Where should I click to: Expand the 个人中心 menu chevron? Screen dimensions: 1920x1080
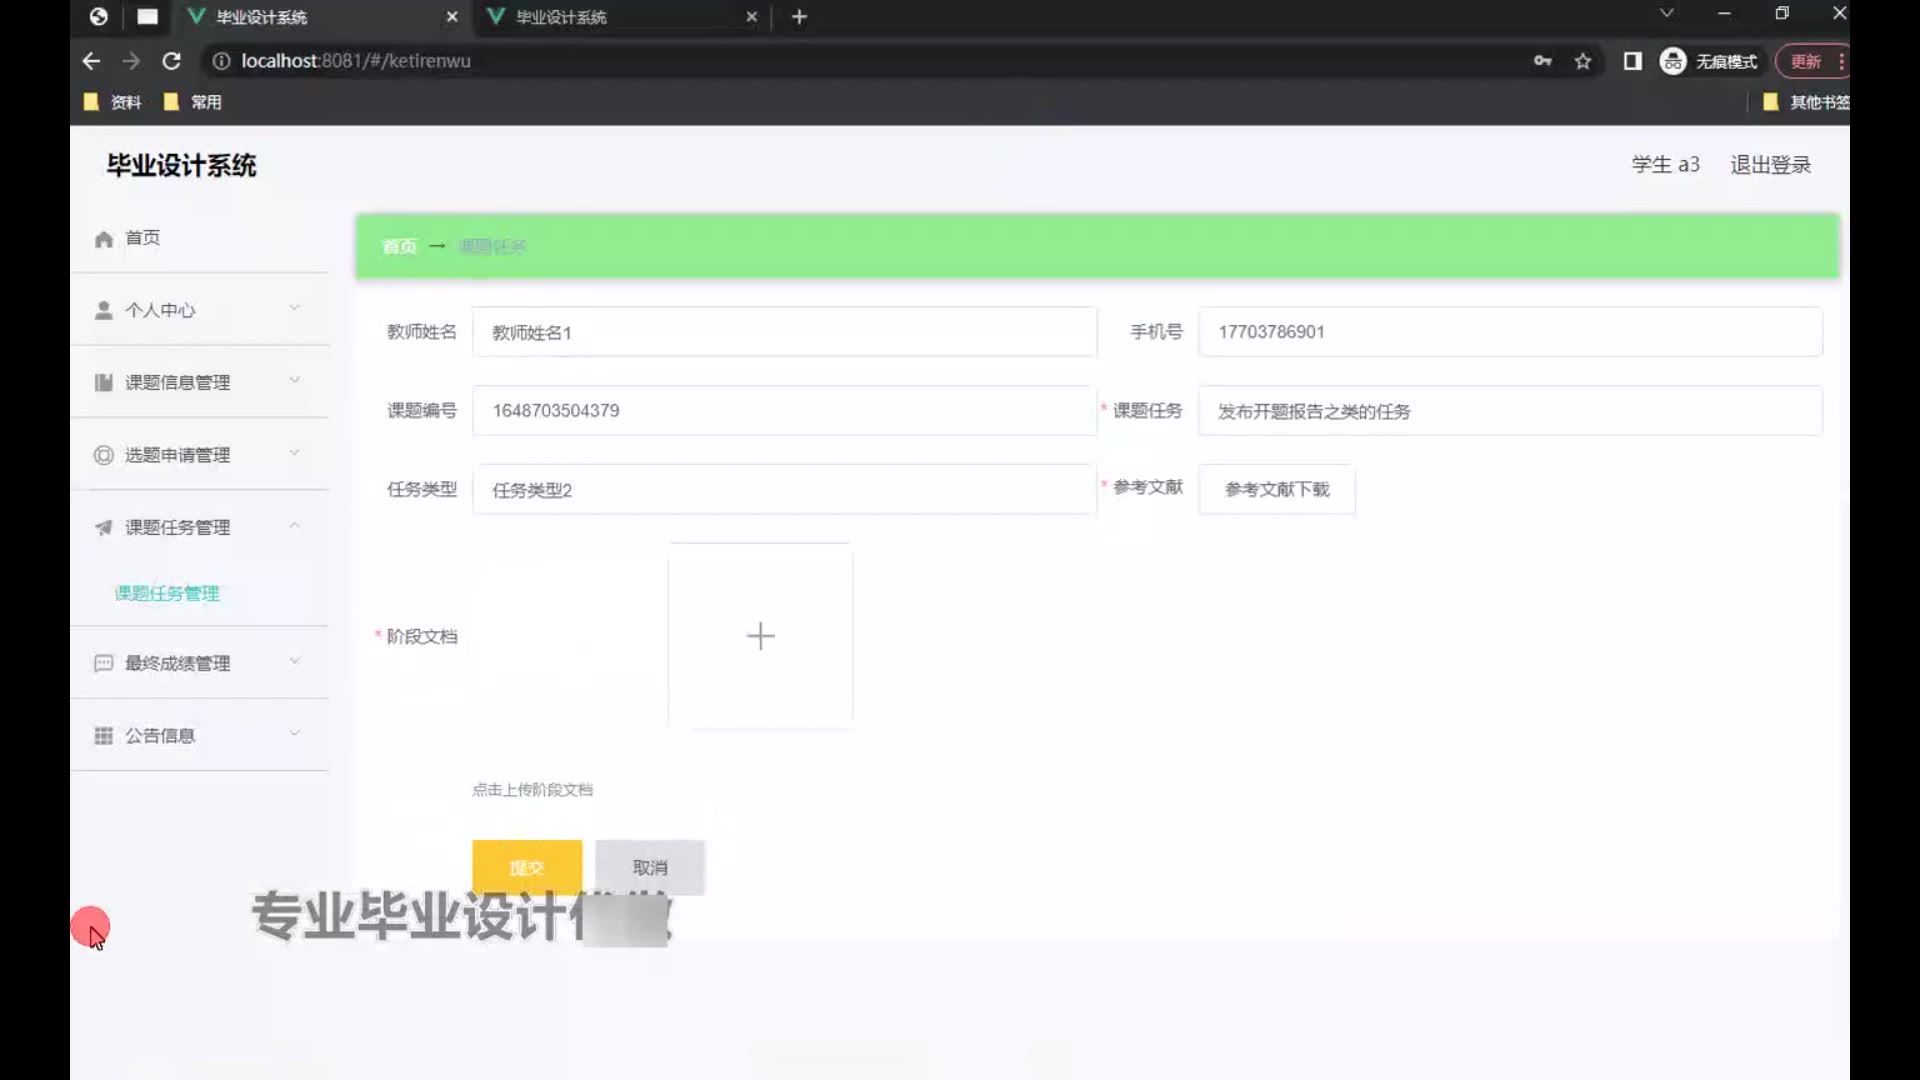[x=294, y=308]
